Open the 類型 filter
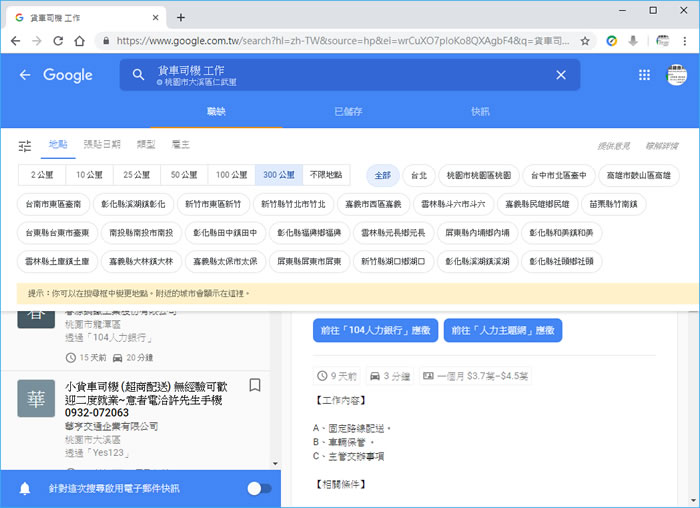Screen dimensions: 700x508 point(145,145)
